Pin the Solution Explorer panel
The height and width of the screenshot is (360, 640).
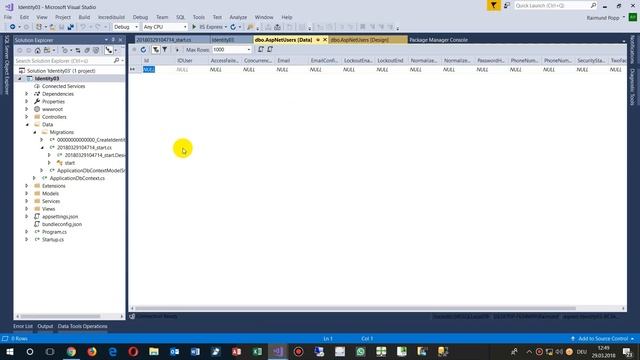pos(113,40)
